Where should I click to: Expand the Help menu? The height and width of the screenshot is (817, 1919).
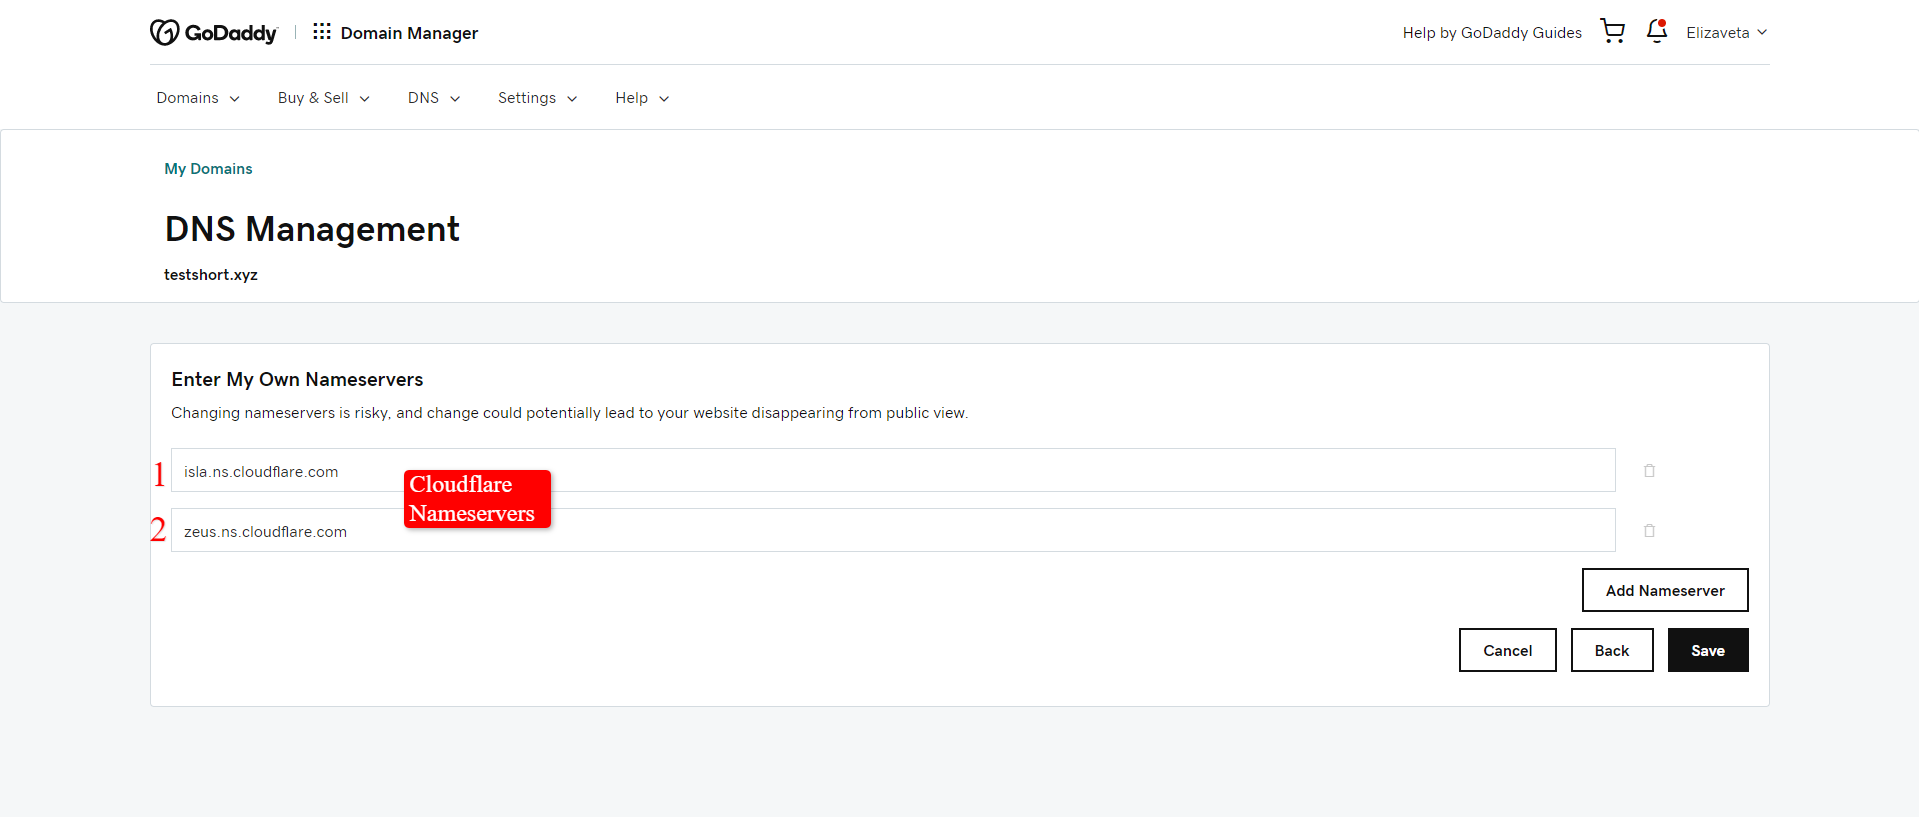pyautogui.click(x=642, y=98)
